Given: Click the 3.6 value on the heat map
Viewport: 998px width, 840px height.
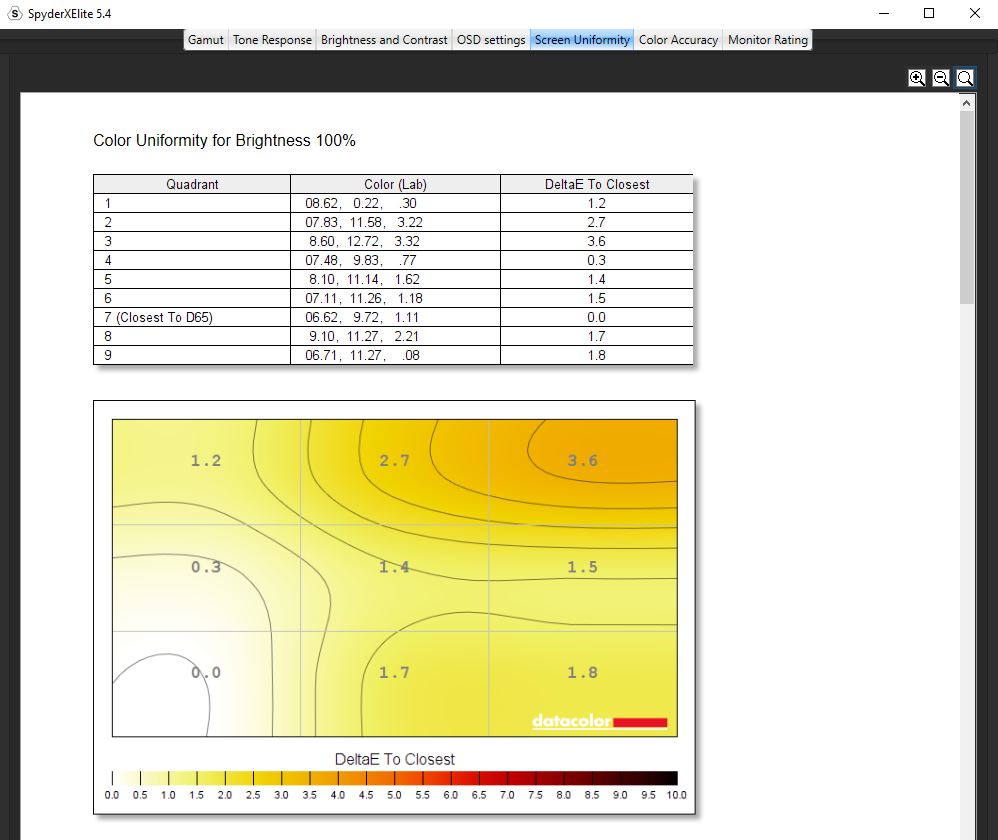Looking at the screenshot, I should pyautogui.click(x=582, y=461).
